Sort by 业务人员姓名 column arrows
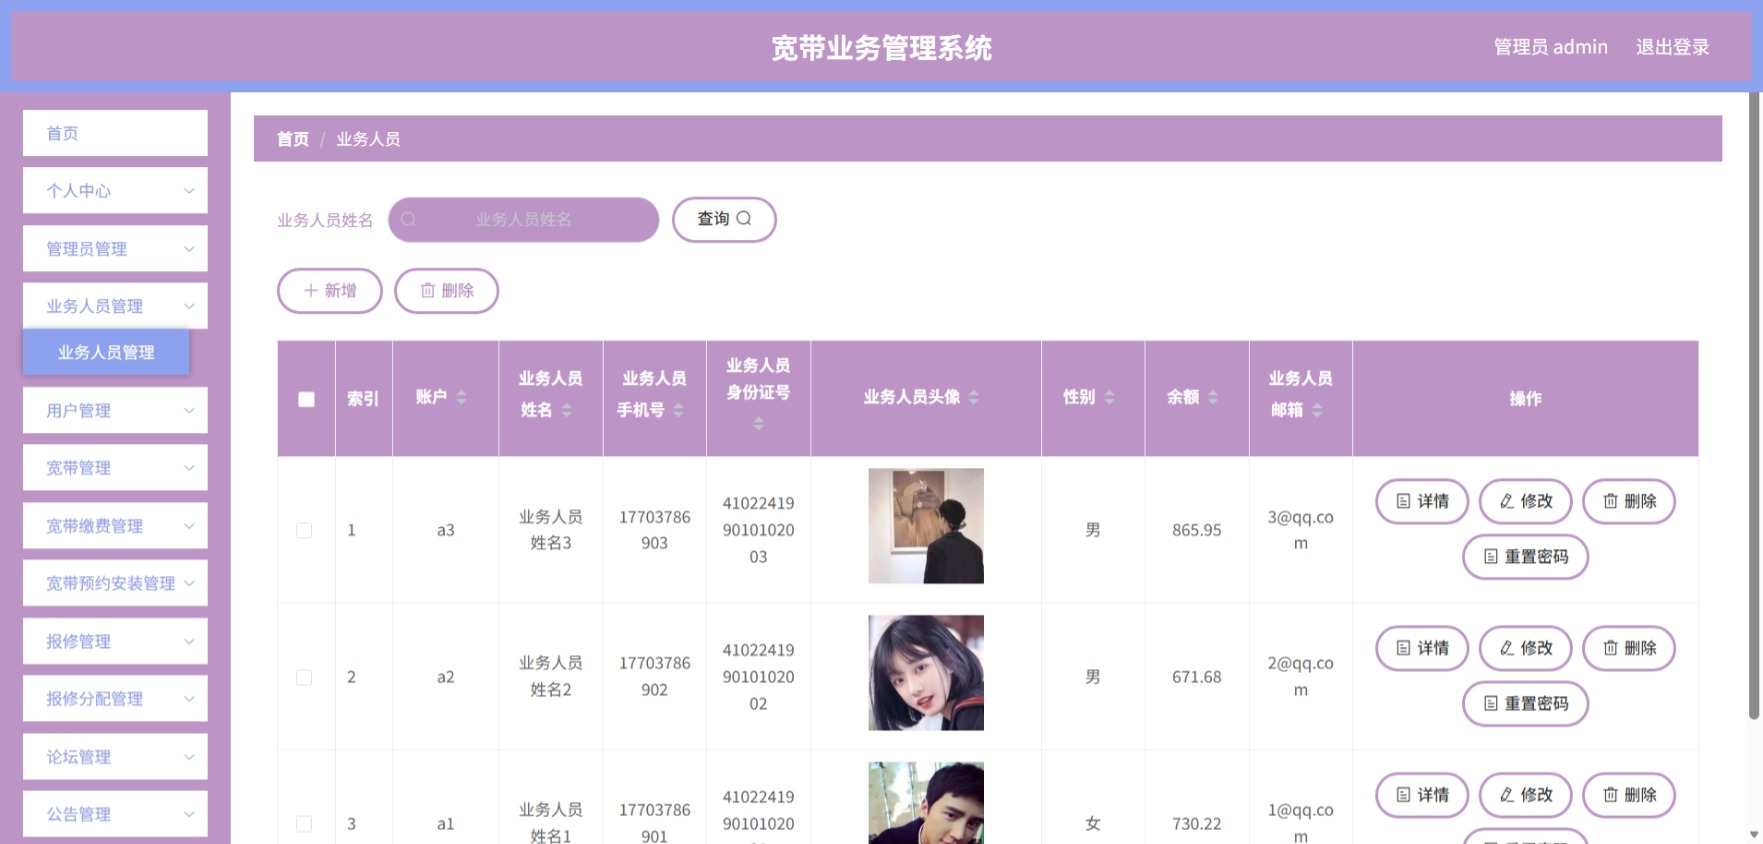The image size is (1763, 844). click(x=567, y=410)
